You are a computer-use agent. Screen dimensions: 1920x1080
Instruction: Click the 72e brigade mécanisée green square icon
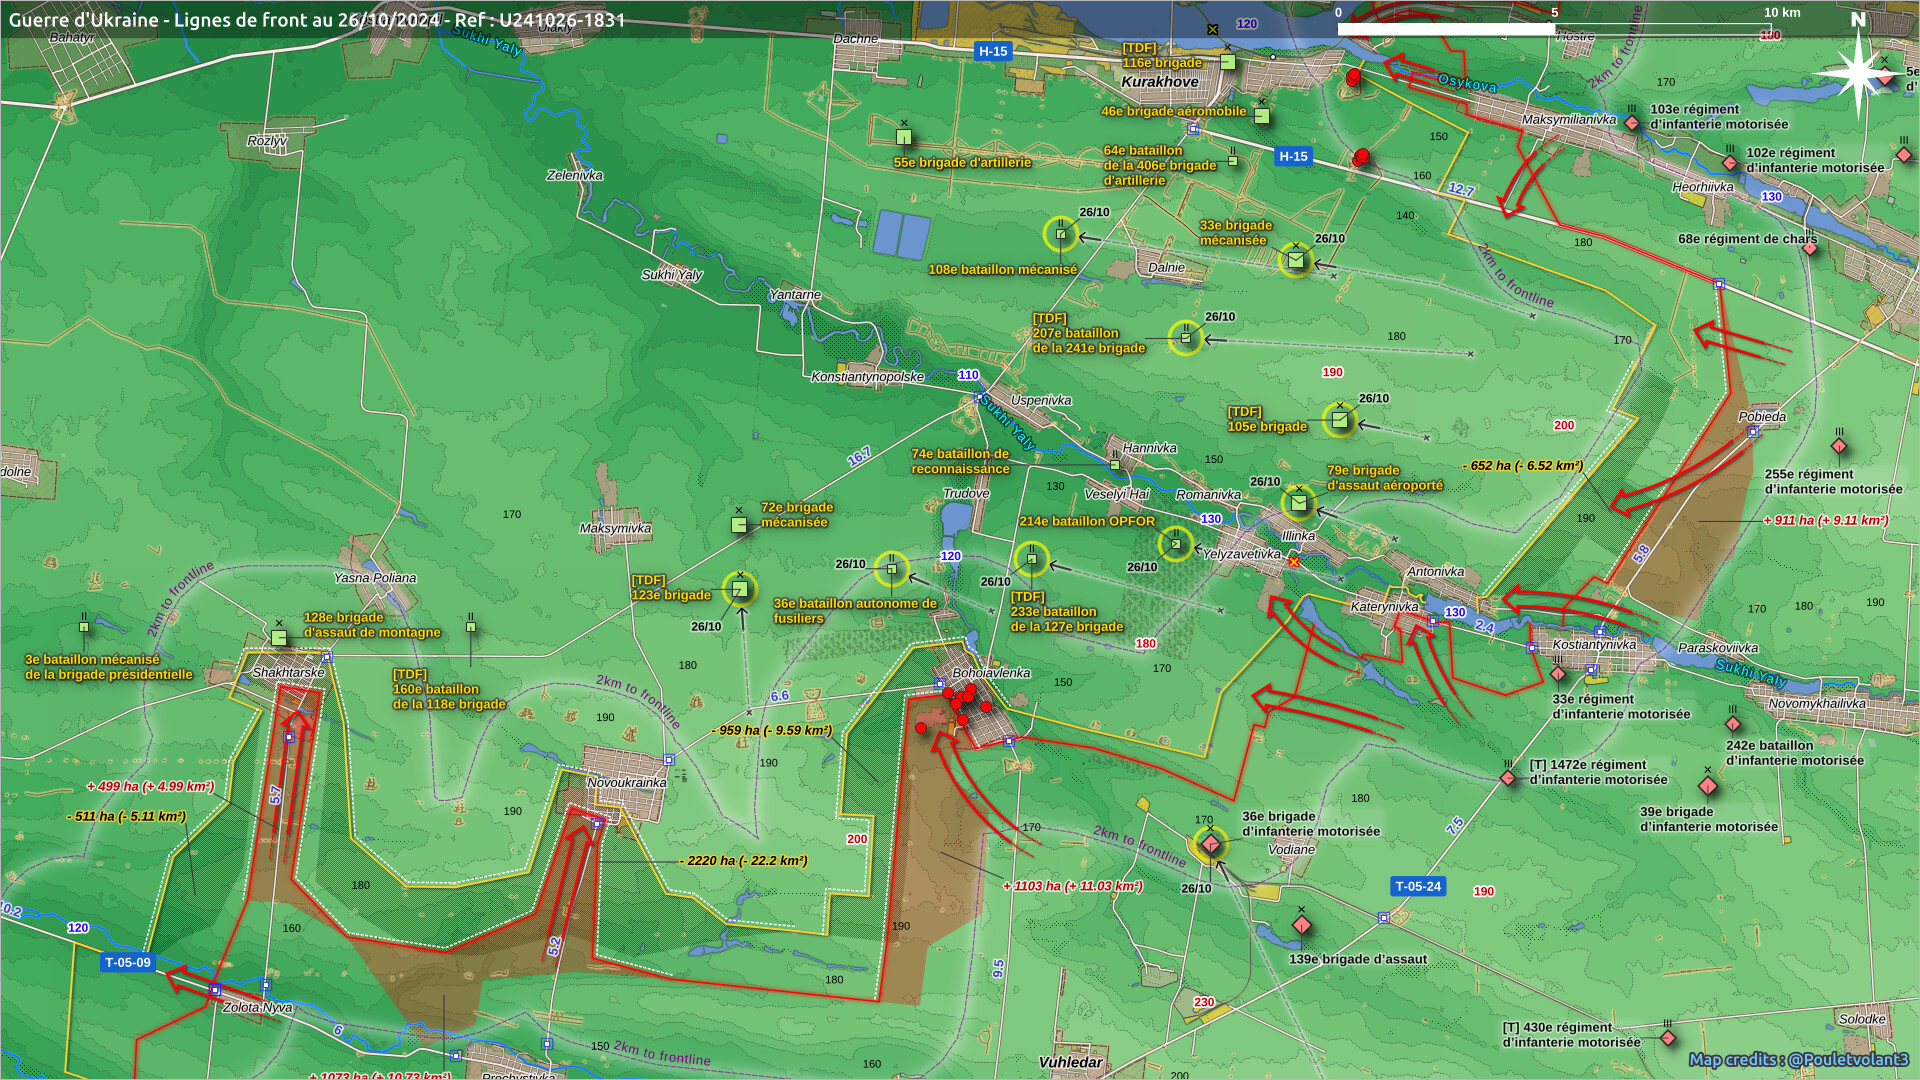(x=739, y=525)
